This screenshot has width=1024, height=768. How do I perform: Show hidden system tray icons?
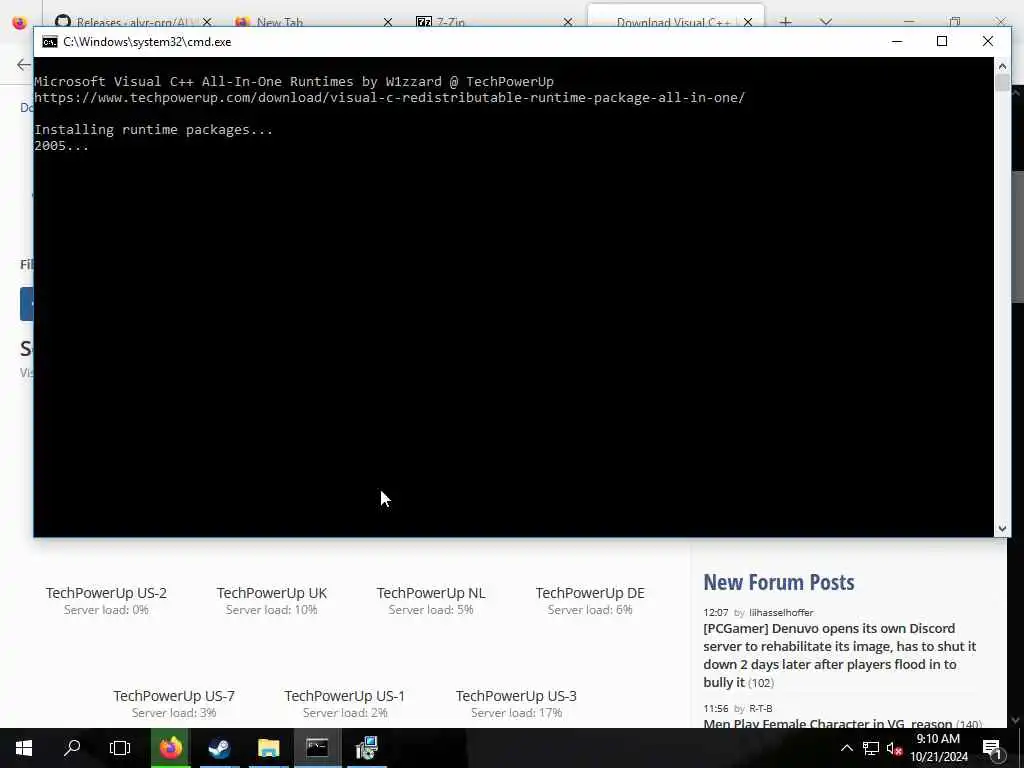pyautogui.click(x=846, y=748)
